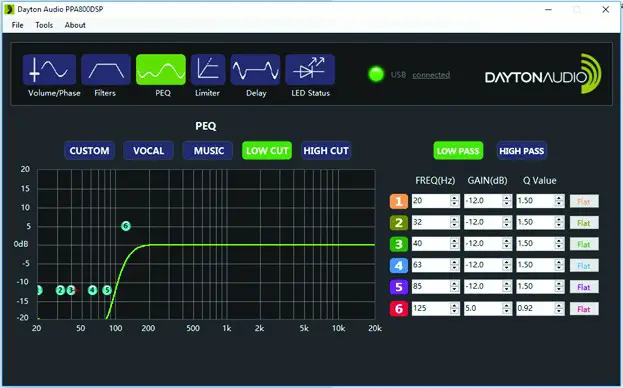
Task: Open the Filters section icon
Action: [106, 69]
